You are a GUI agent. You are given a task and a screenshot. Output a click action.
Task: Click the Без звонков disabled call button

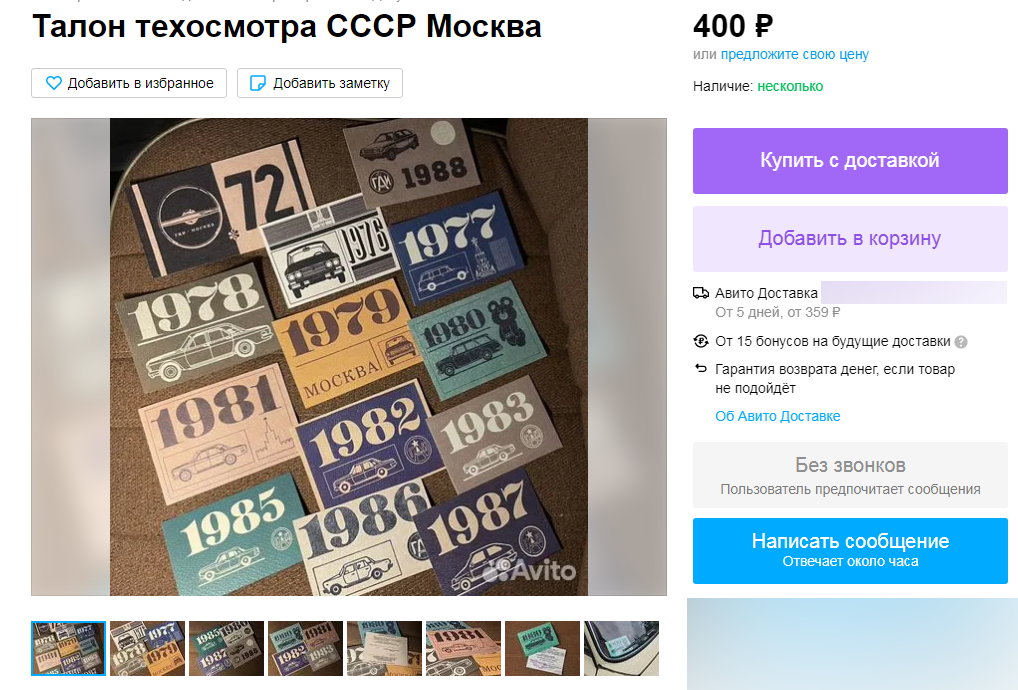850,475
